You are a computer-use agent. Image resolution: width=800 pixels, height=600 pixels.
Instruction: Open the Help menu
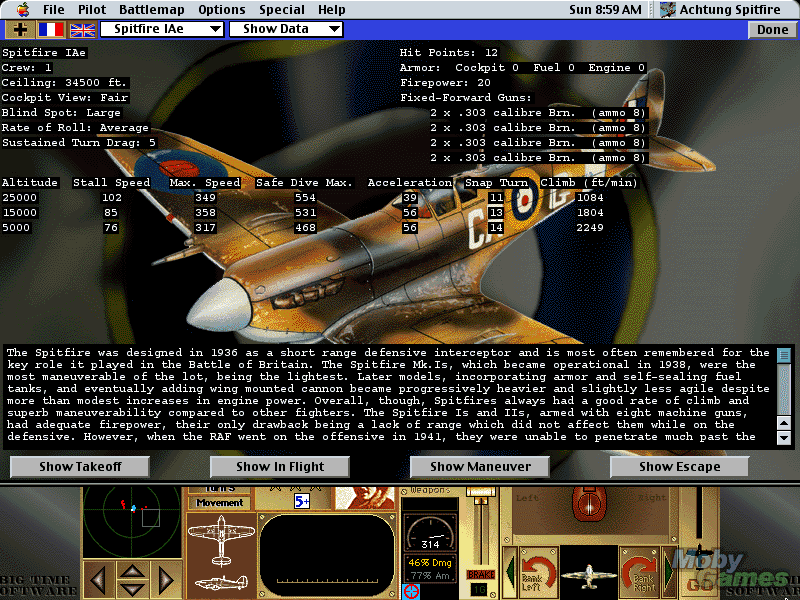pyautogui.click(x=332, y=10)
